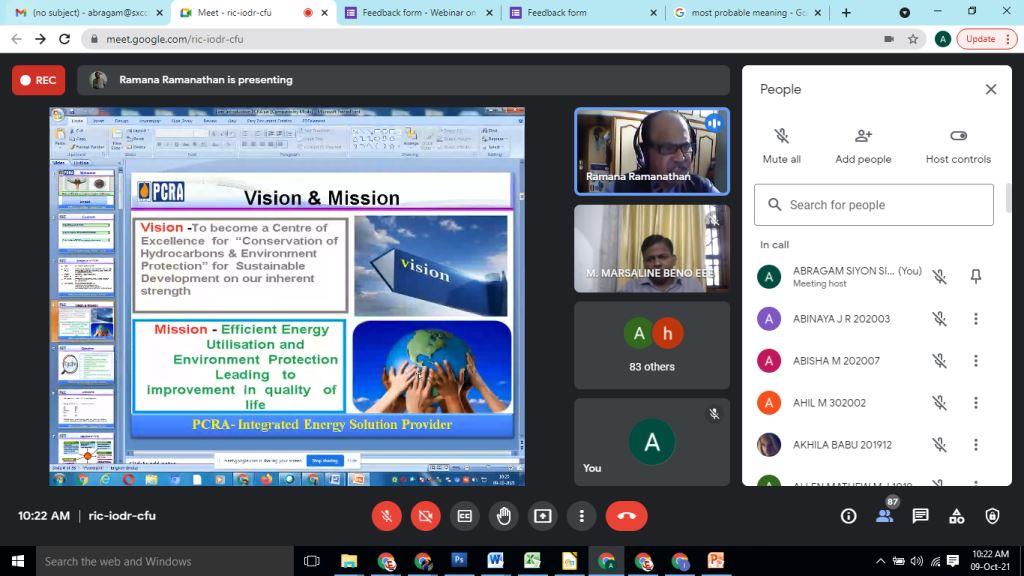
Task: Pin ABRAGAM SIYON to the screen
Action: click(x=975, y=276)
